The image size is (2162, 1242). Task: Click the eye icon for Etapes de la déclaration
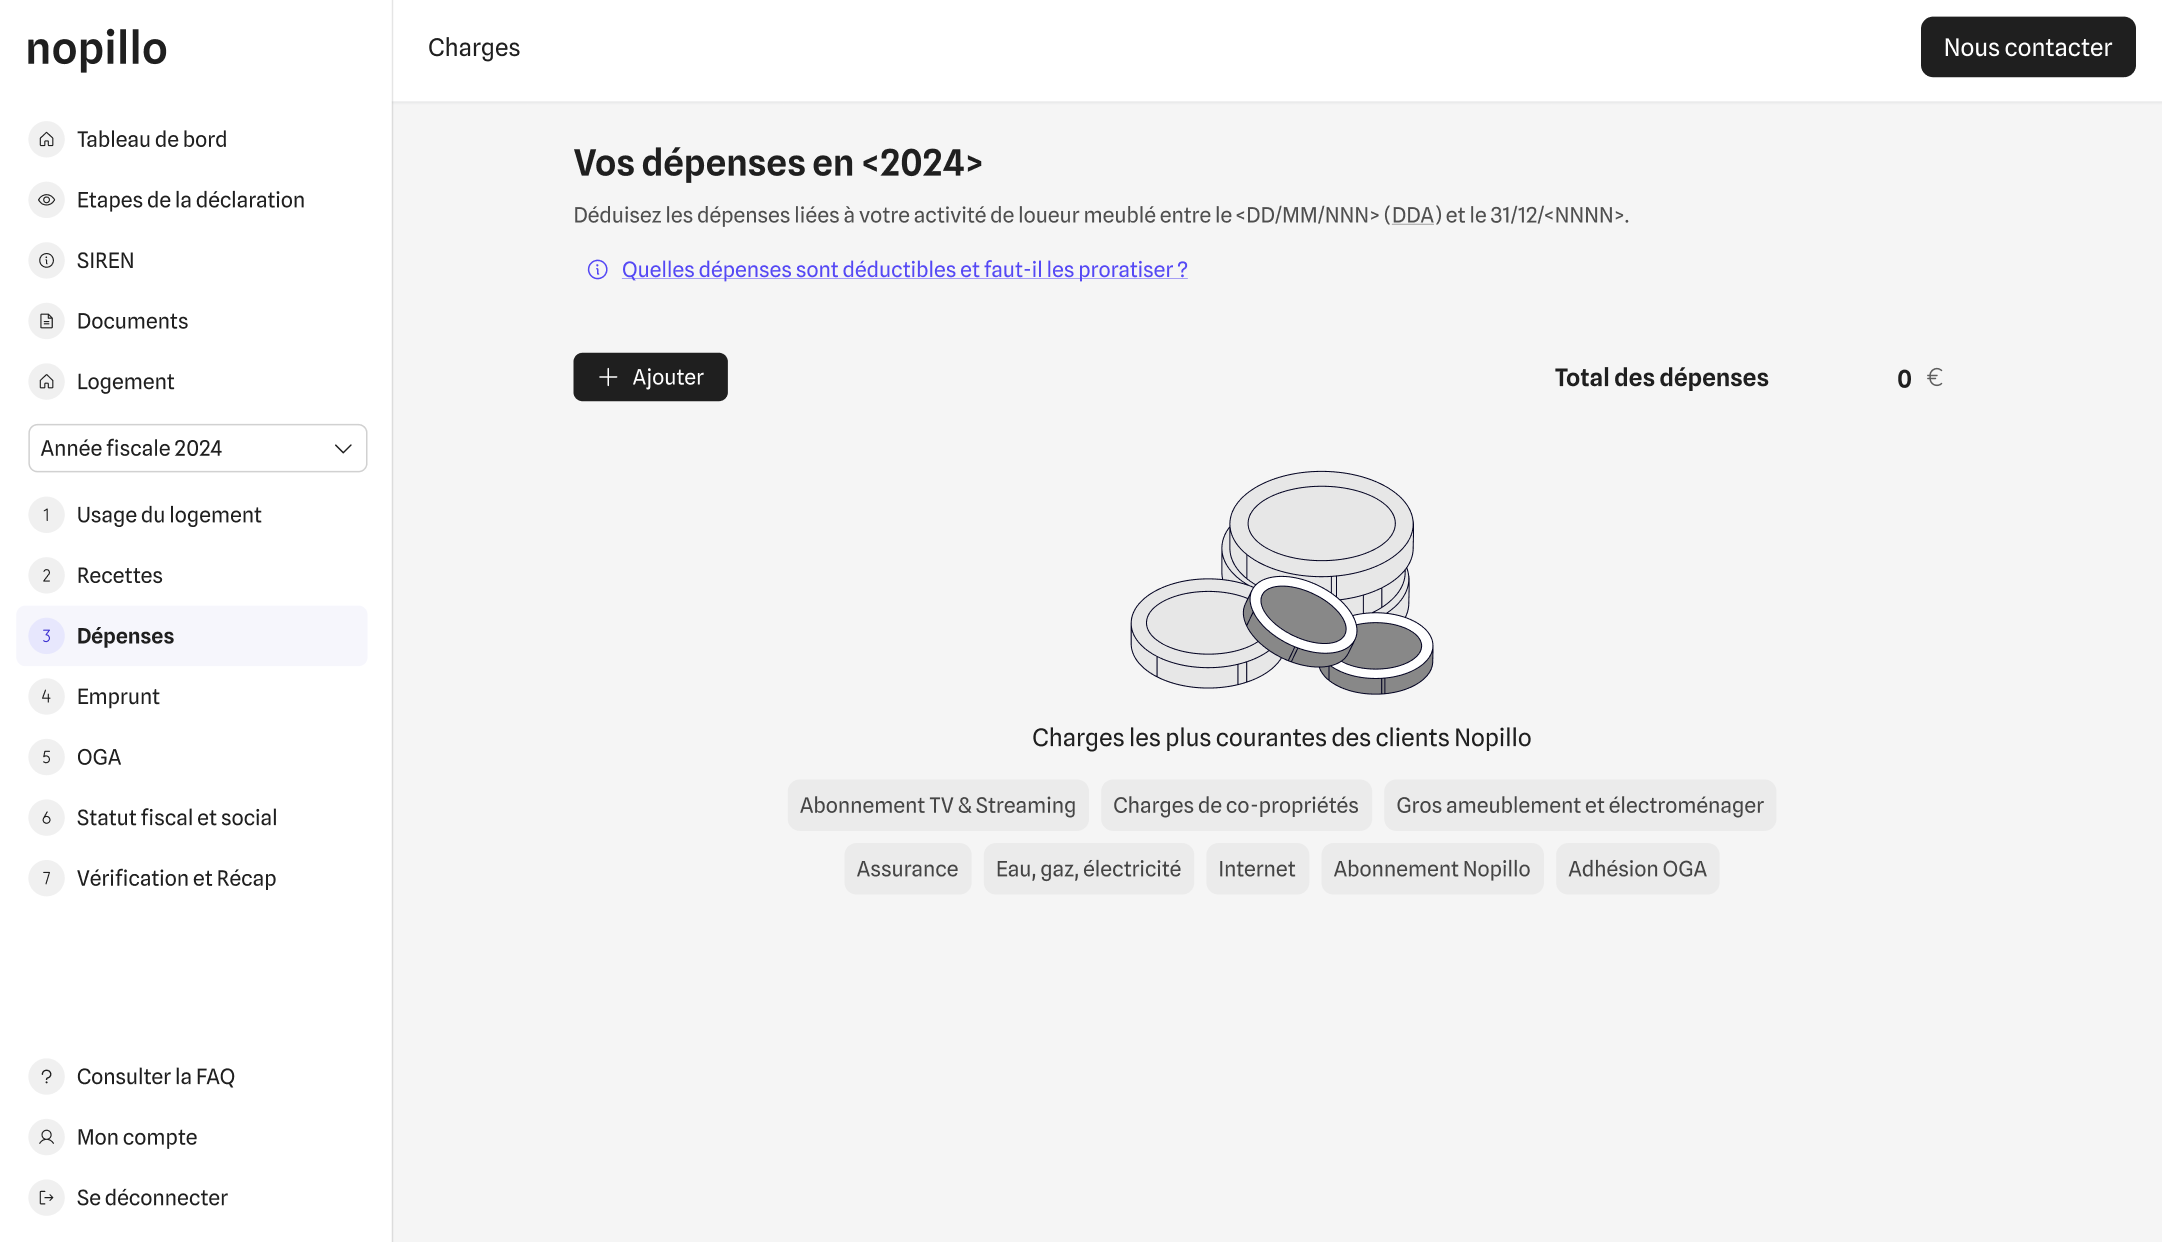coord(46,200)
